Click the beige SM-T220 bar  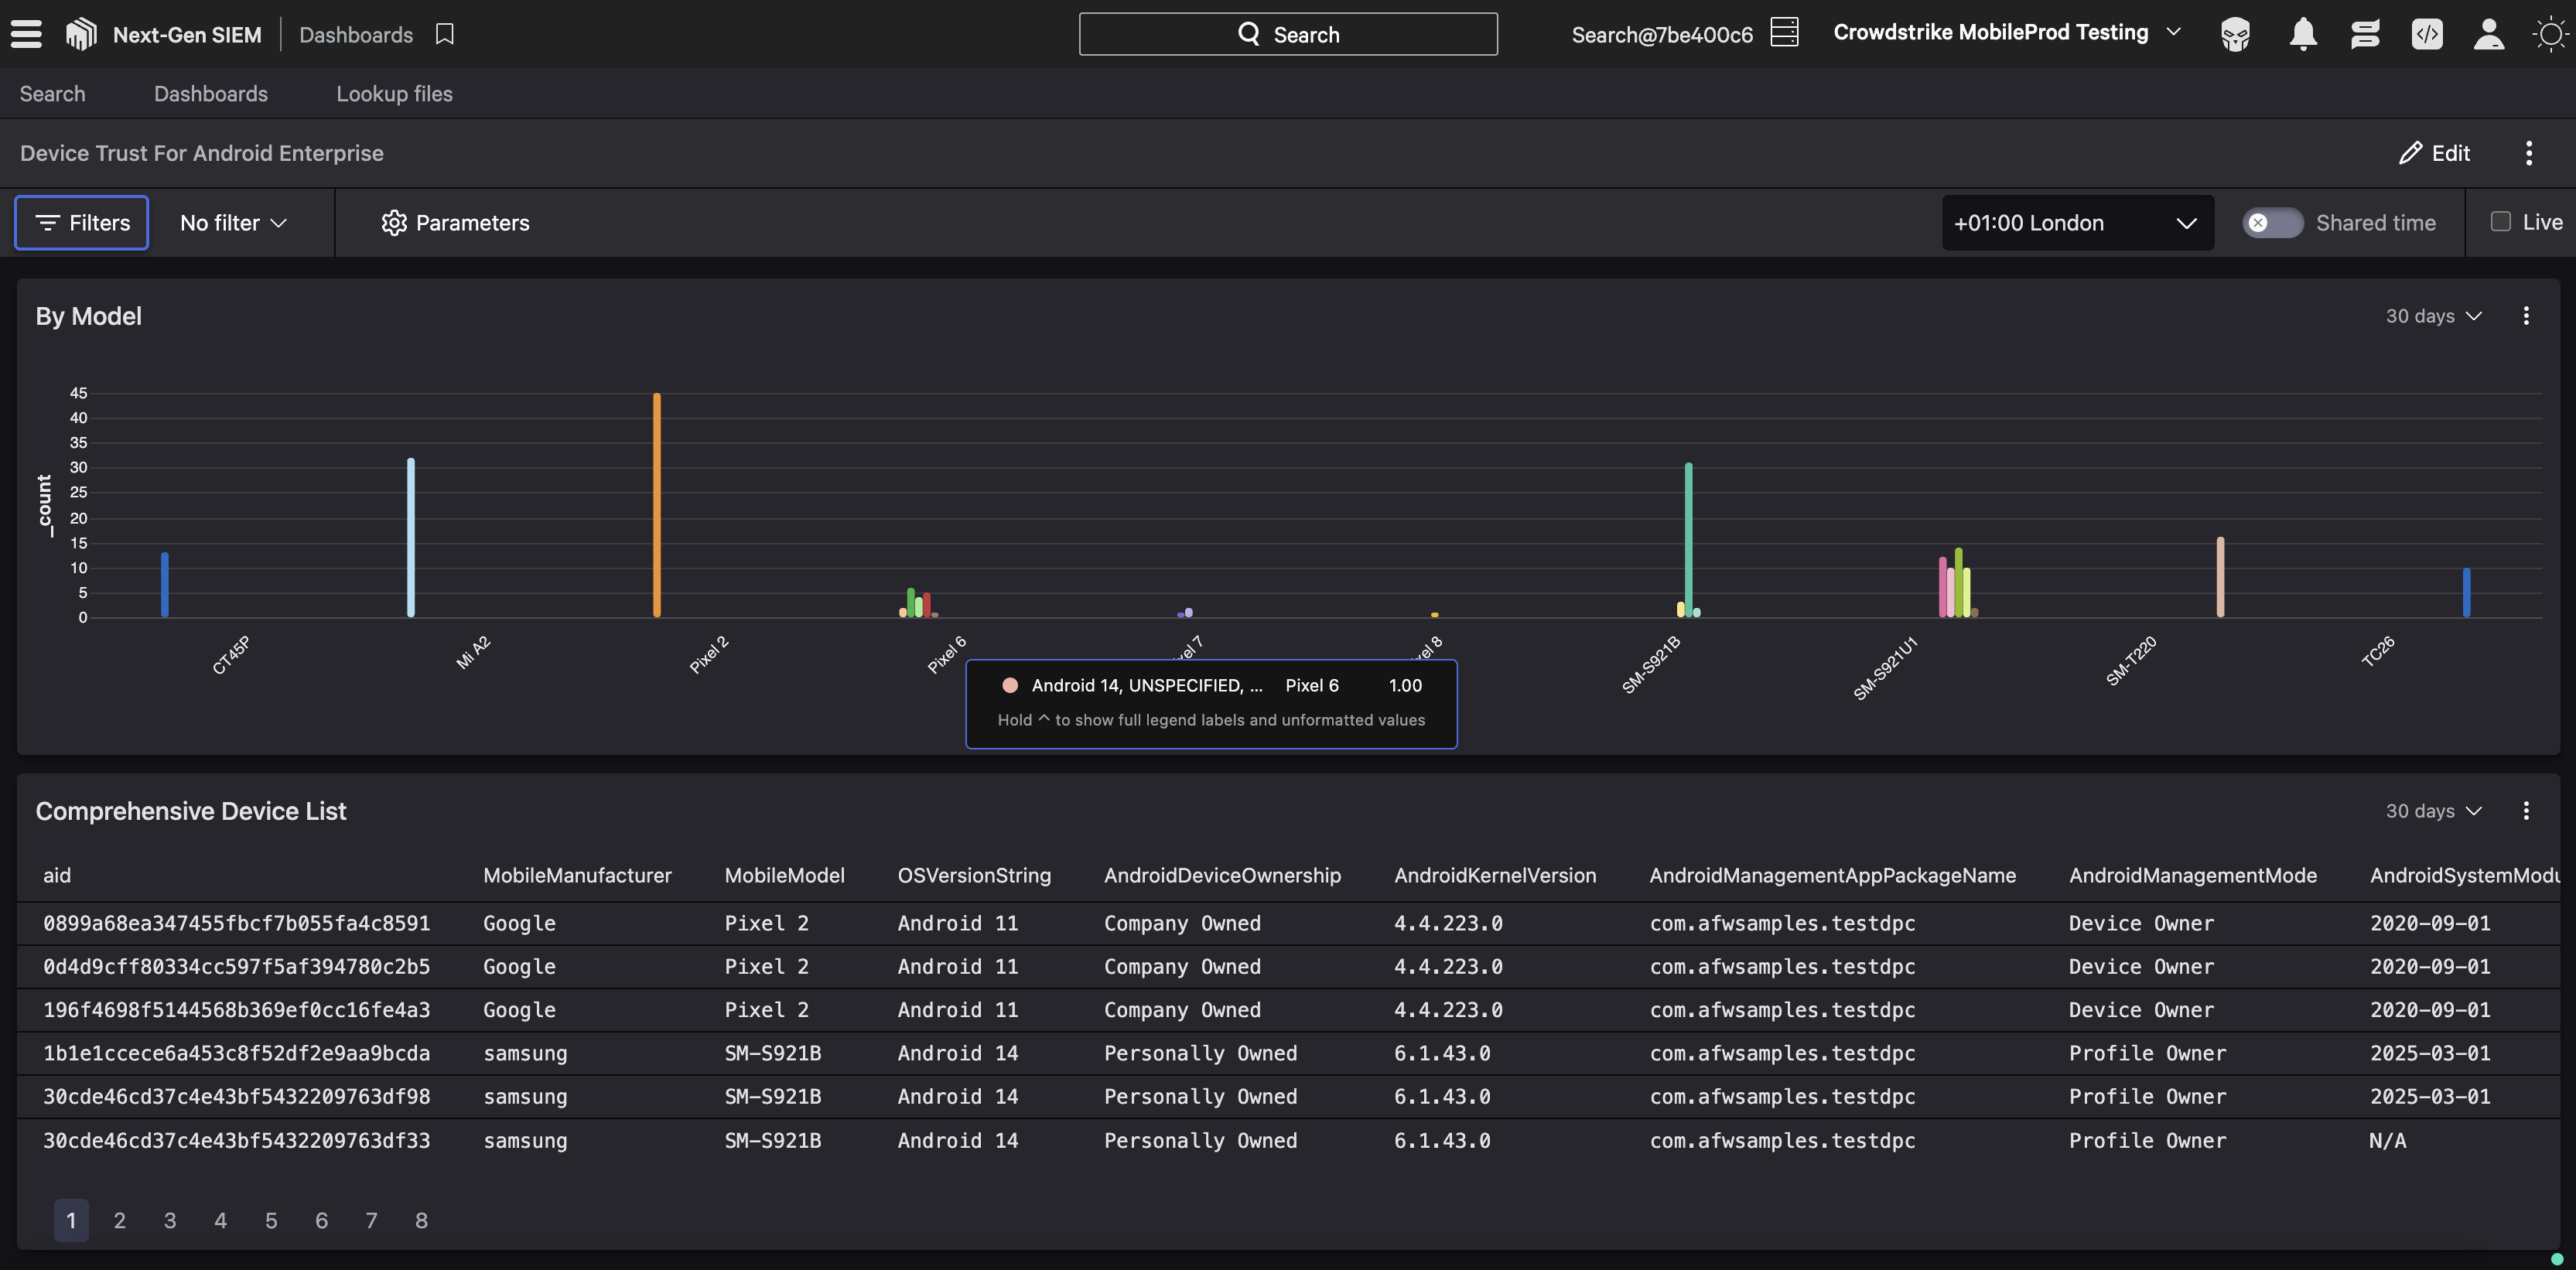pyautogui.click(x=2220, y=577)
